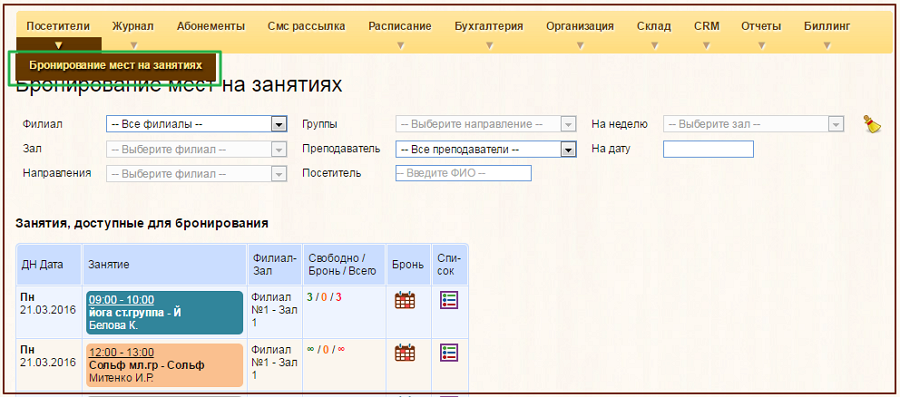Screen dimensions: 900x397
Task: Click the Занятие column header
Action: click(165, 264)
